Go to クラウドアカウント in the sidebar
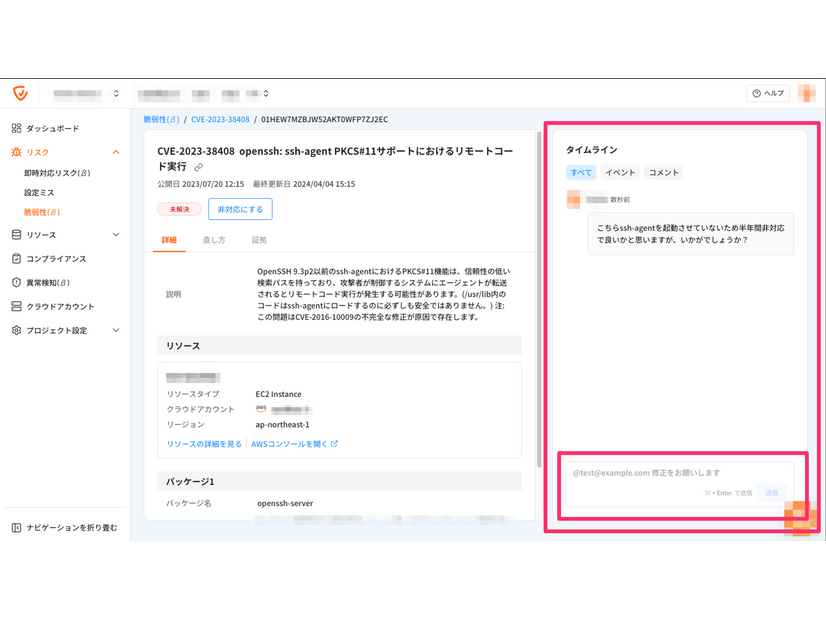 (60, 307)
